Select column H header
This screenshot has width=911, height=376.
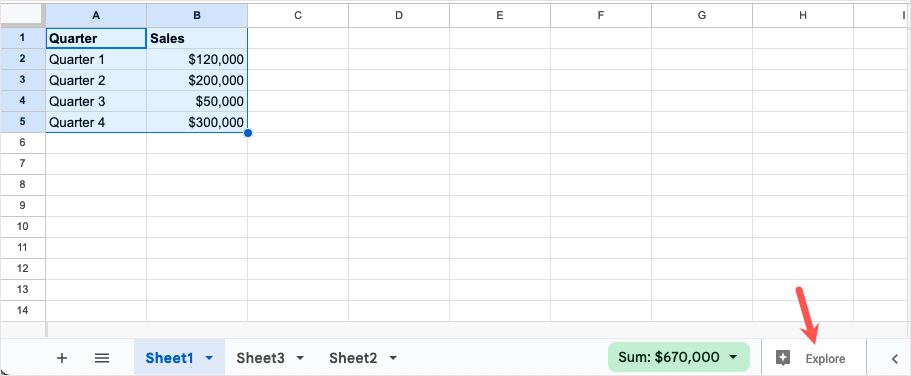(x=802, y=16)
